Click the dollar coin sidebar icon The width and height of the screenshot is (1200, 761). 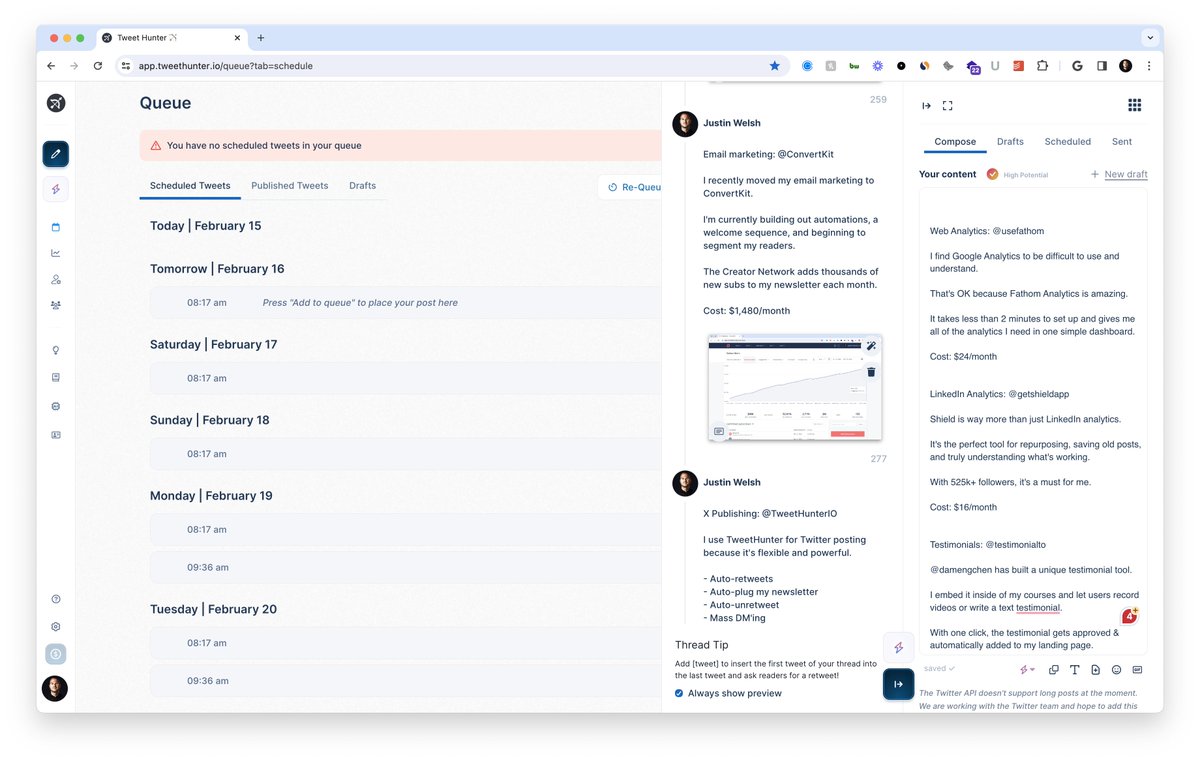click(56, 654)
